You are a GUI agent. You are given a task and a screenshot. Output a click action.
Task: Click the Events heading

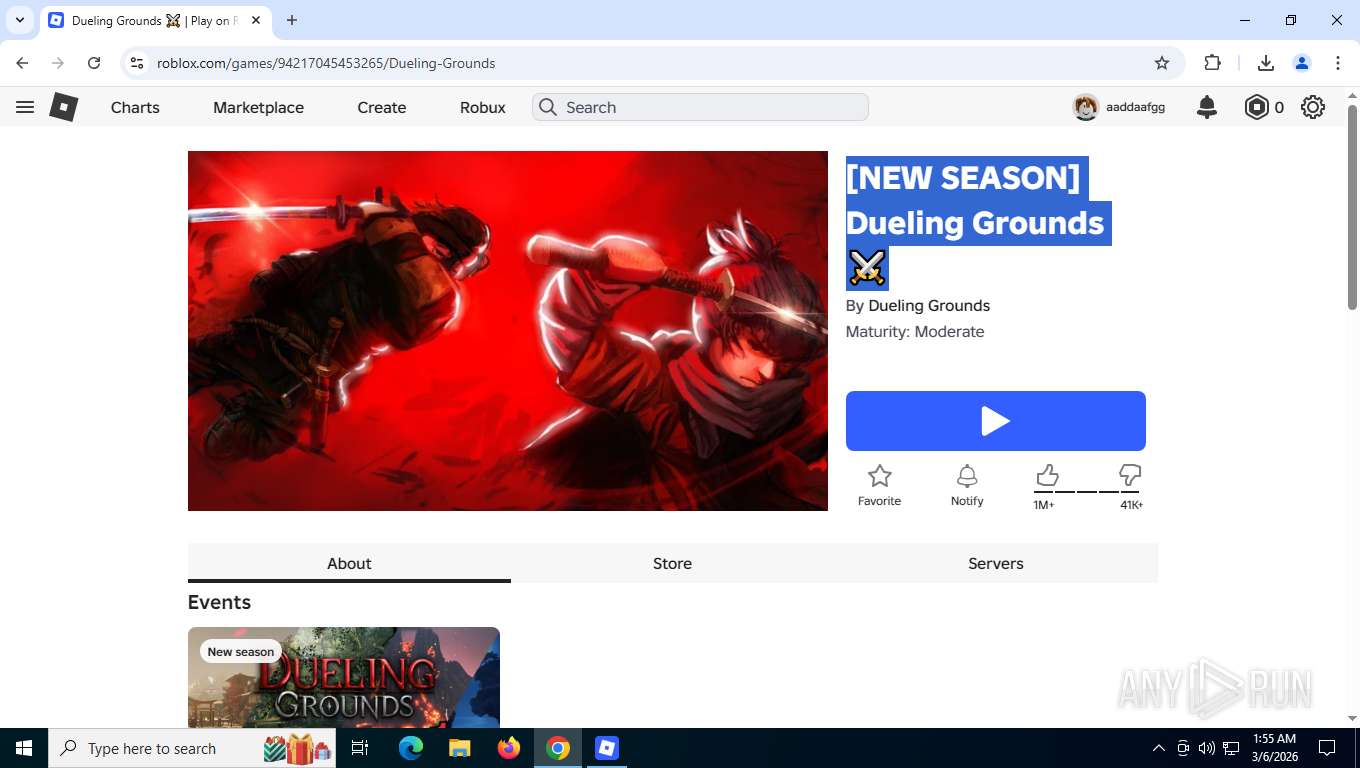(x=219, y=602)
